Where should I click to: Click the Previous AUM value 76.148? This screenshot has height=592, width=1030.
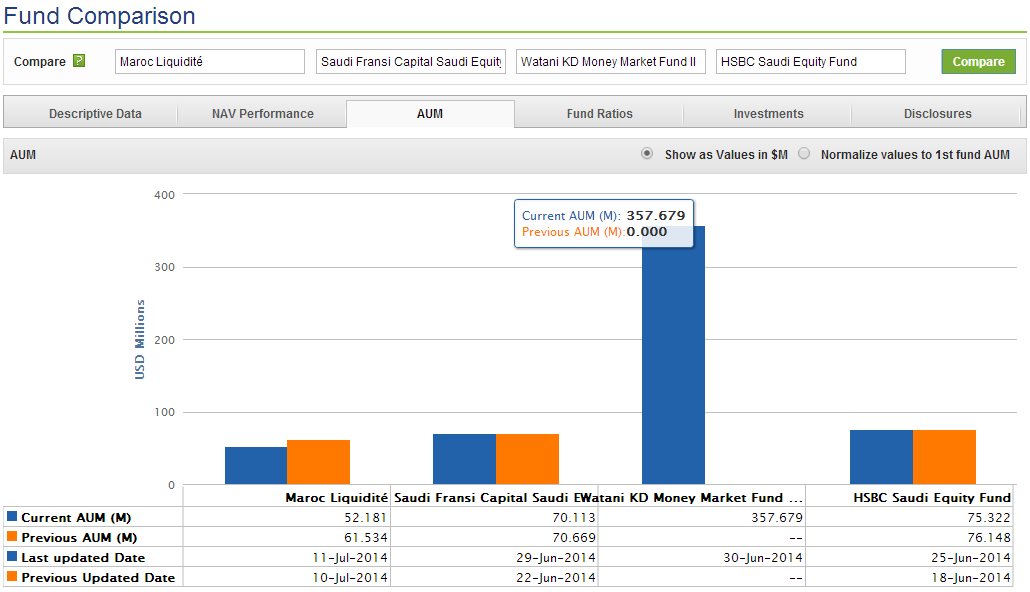(989, 537)
